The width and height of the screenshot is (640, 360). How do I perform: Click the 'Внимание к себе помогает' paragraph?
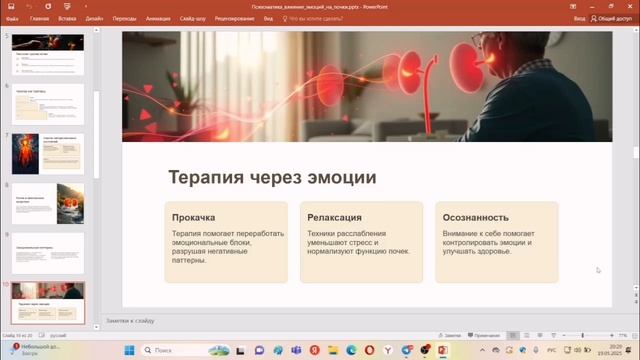coord(489,242)
